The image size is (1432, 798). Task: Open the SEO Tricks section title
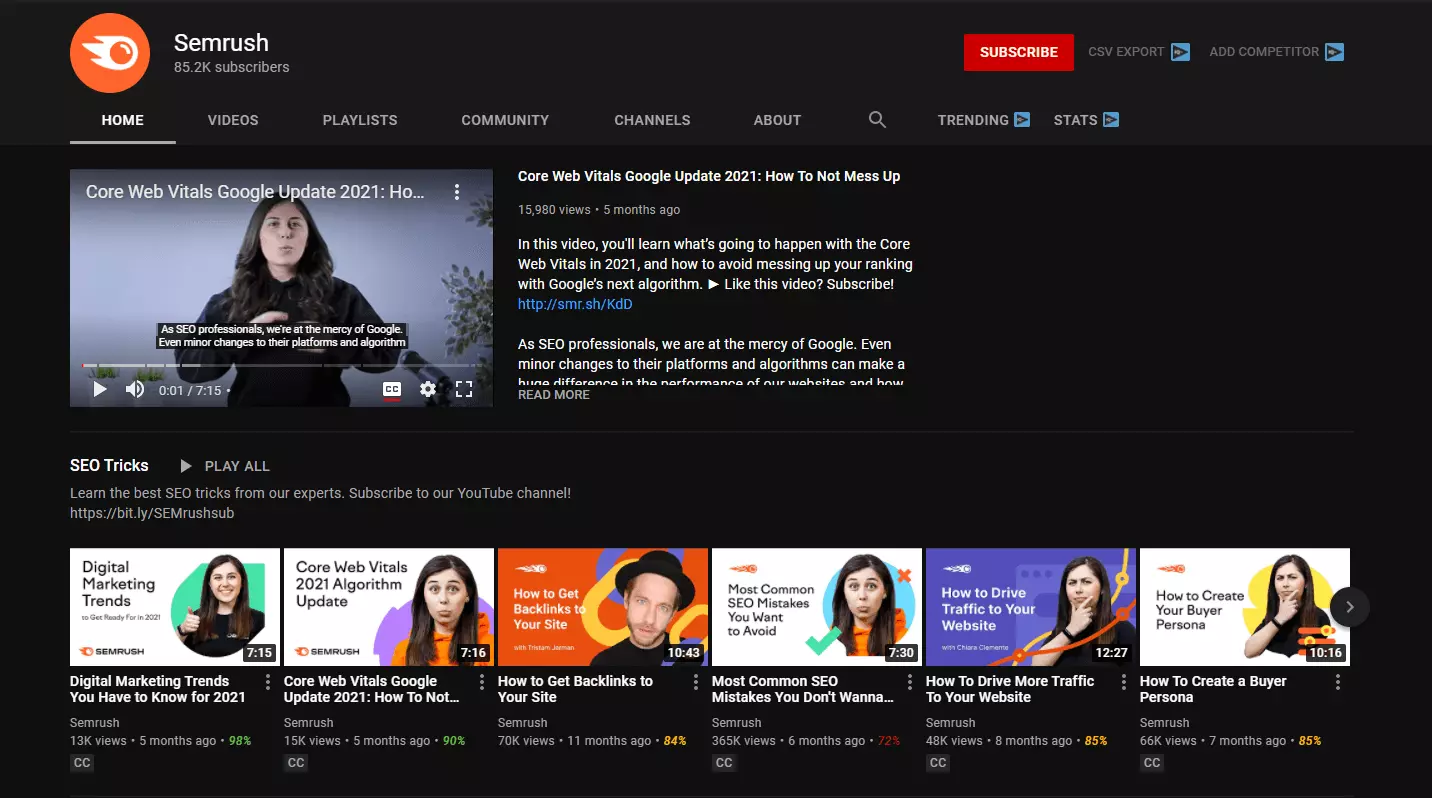coord(109,465)
